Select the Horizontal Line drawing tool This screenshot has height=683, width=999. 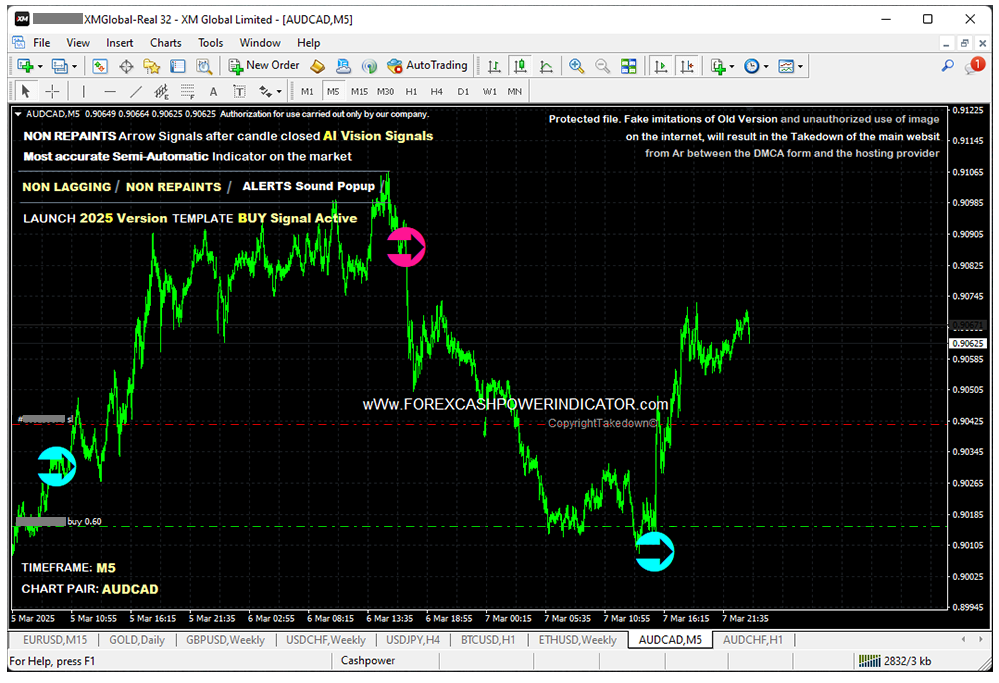click(110, 91)
